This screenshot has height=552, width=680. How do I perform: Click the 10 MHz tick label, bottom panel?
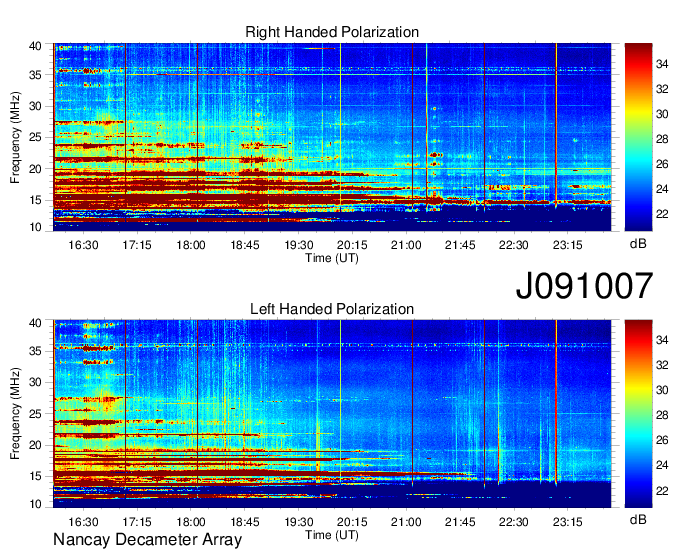[x=35, y=504]
